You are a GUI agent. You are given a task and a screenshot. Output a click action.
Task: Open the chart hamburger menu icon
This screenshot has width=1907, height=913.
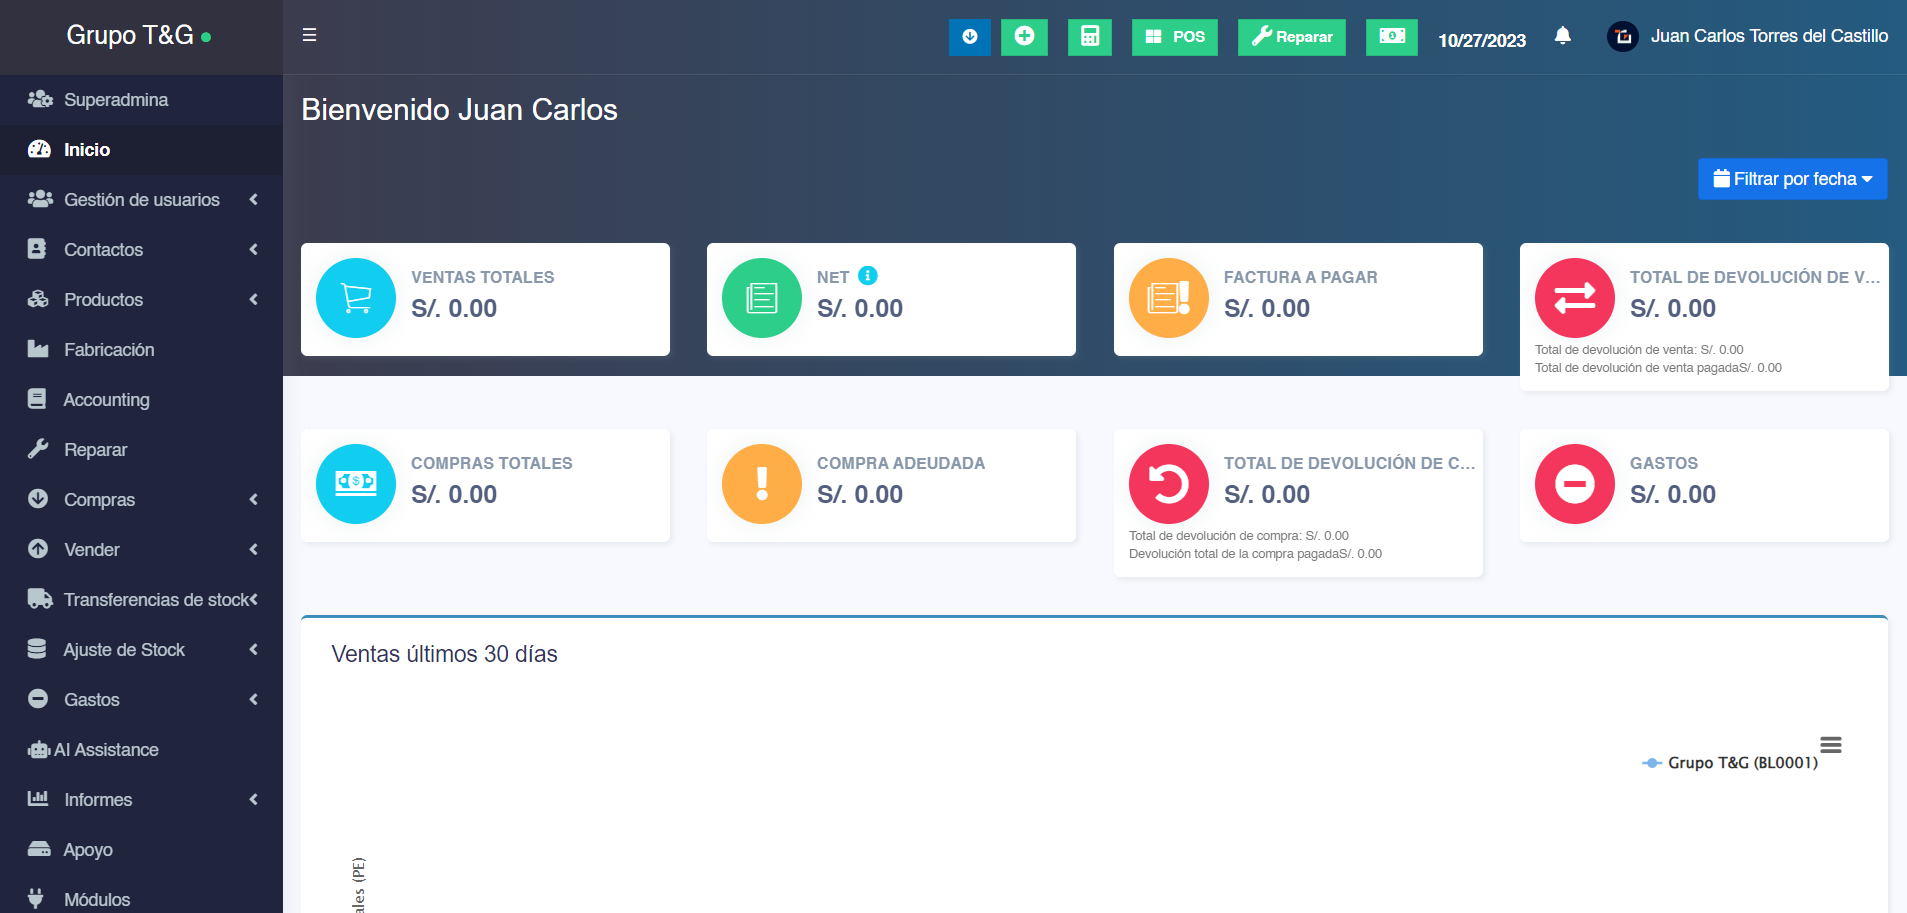click(x=1830, y=745)
